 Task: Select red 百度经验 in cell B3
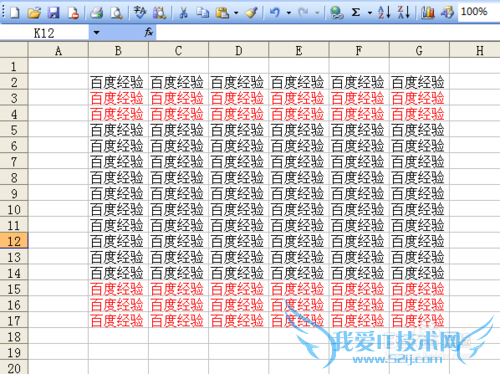[x=118, y=98]
